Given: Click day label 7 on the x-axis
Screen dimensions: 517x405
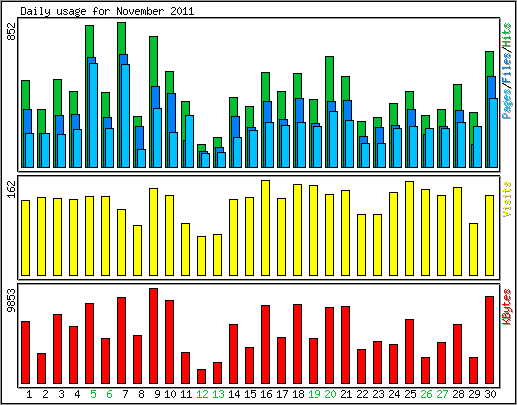Looking at the screenshot, I should [x=125, y=394].
